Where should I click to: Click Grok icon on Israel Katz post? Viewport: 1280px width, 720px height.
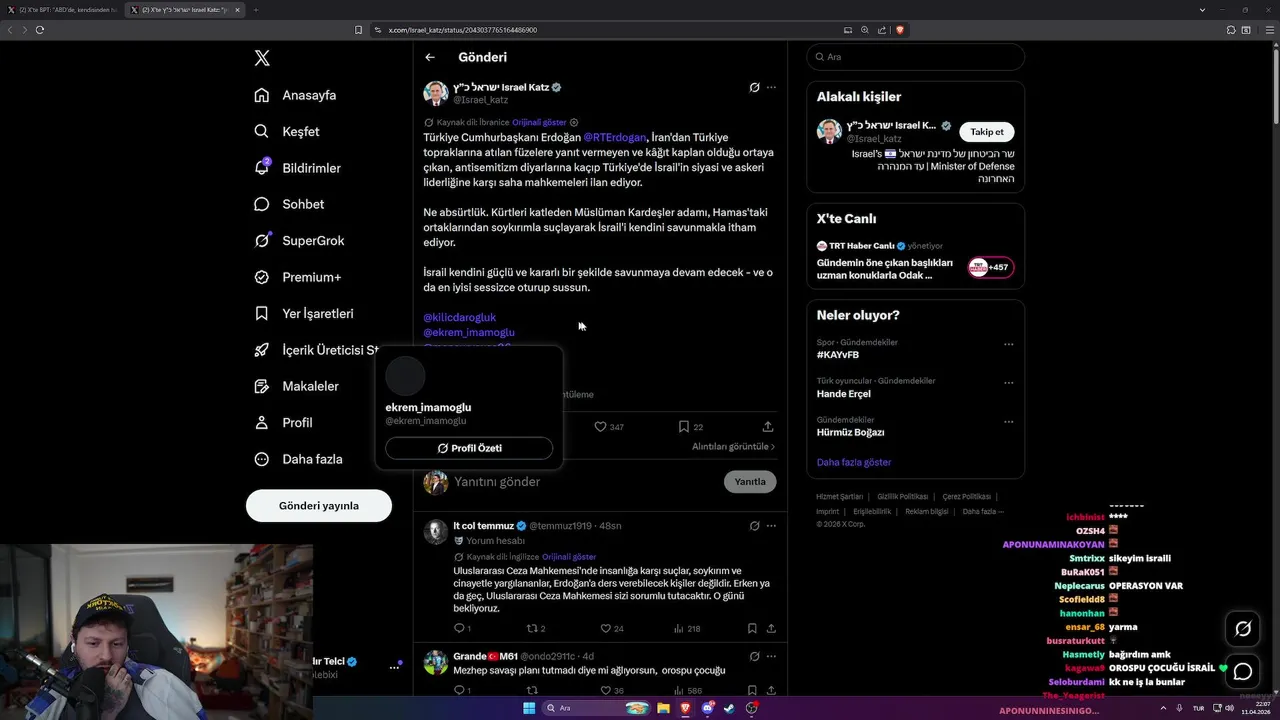point(754,88)
